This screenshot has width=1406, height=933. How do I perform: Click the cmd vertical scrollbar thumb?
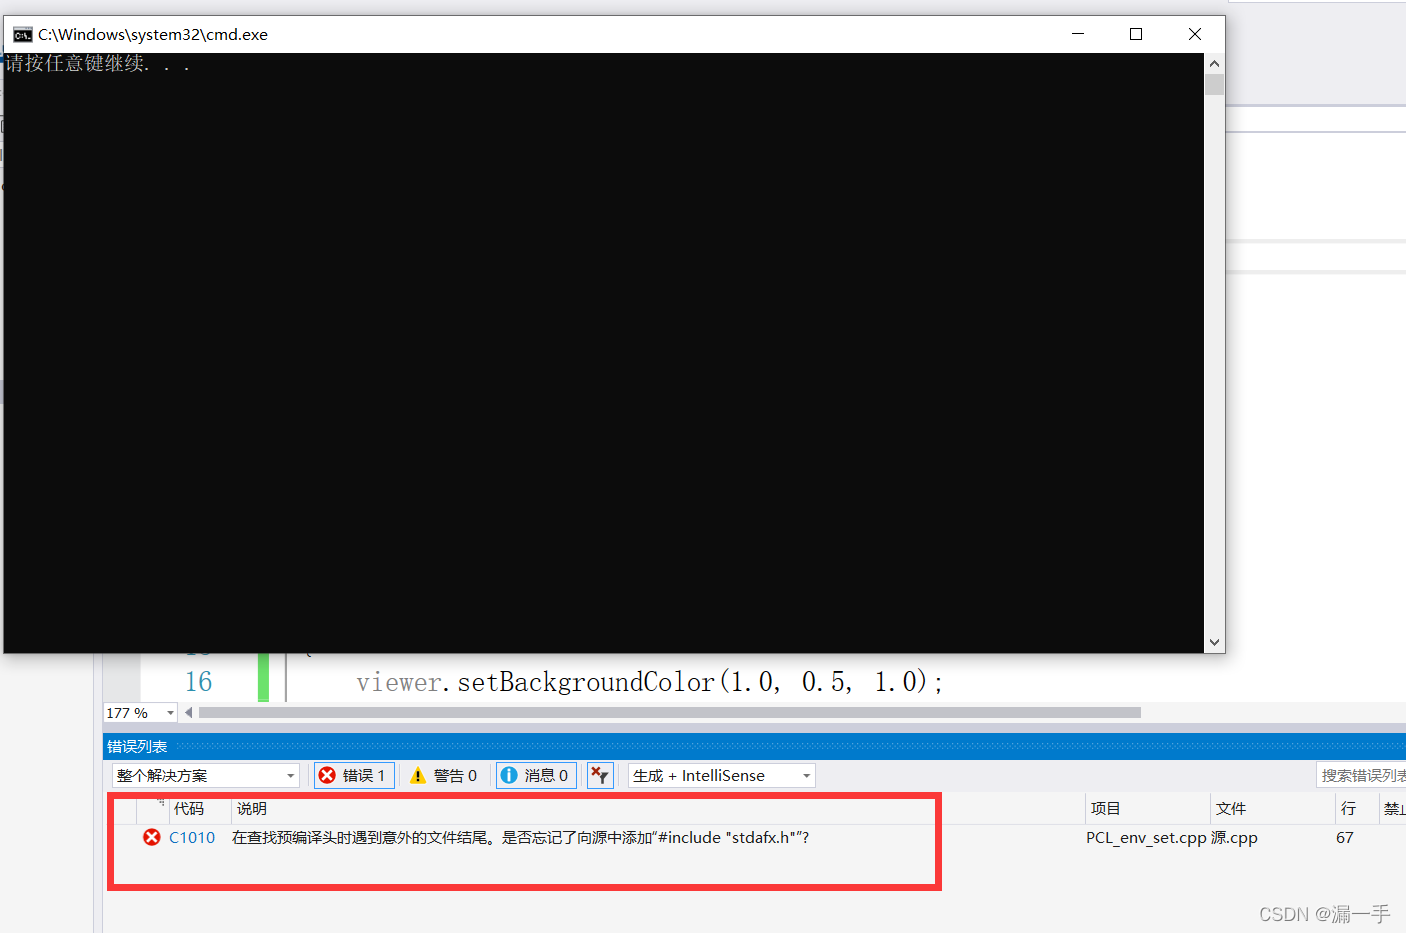tap(1214, 84)
